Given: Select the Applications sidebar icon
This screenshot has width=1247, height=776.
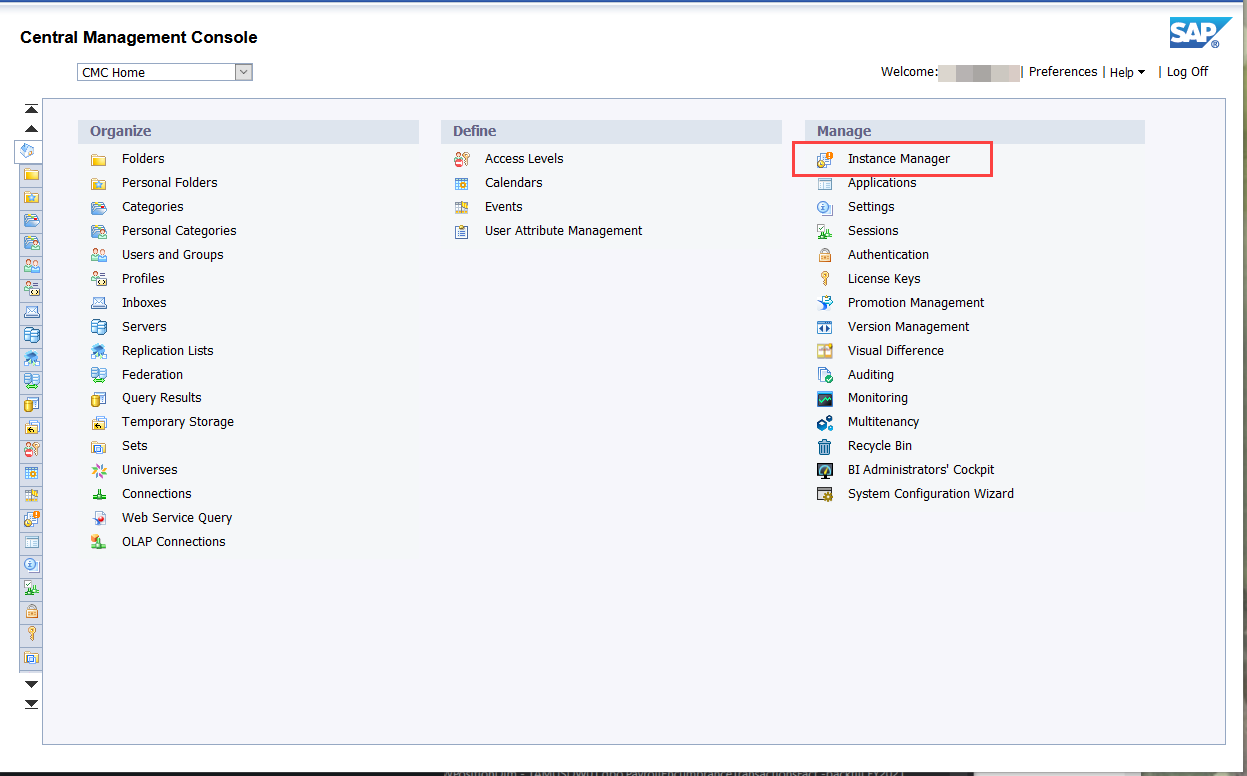Looking at the screenshot, I should (x=32, y=542).
